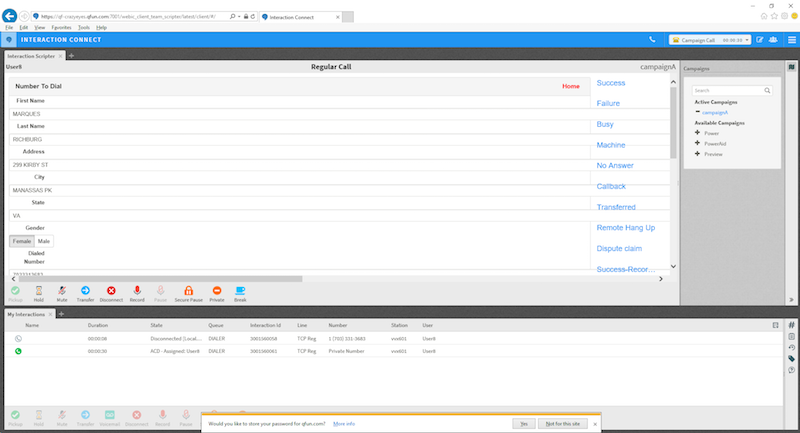
Task: Start recording with the Record microphone icon
Action: (137, 290)
